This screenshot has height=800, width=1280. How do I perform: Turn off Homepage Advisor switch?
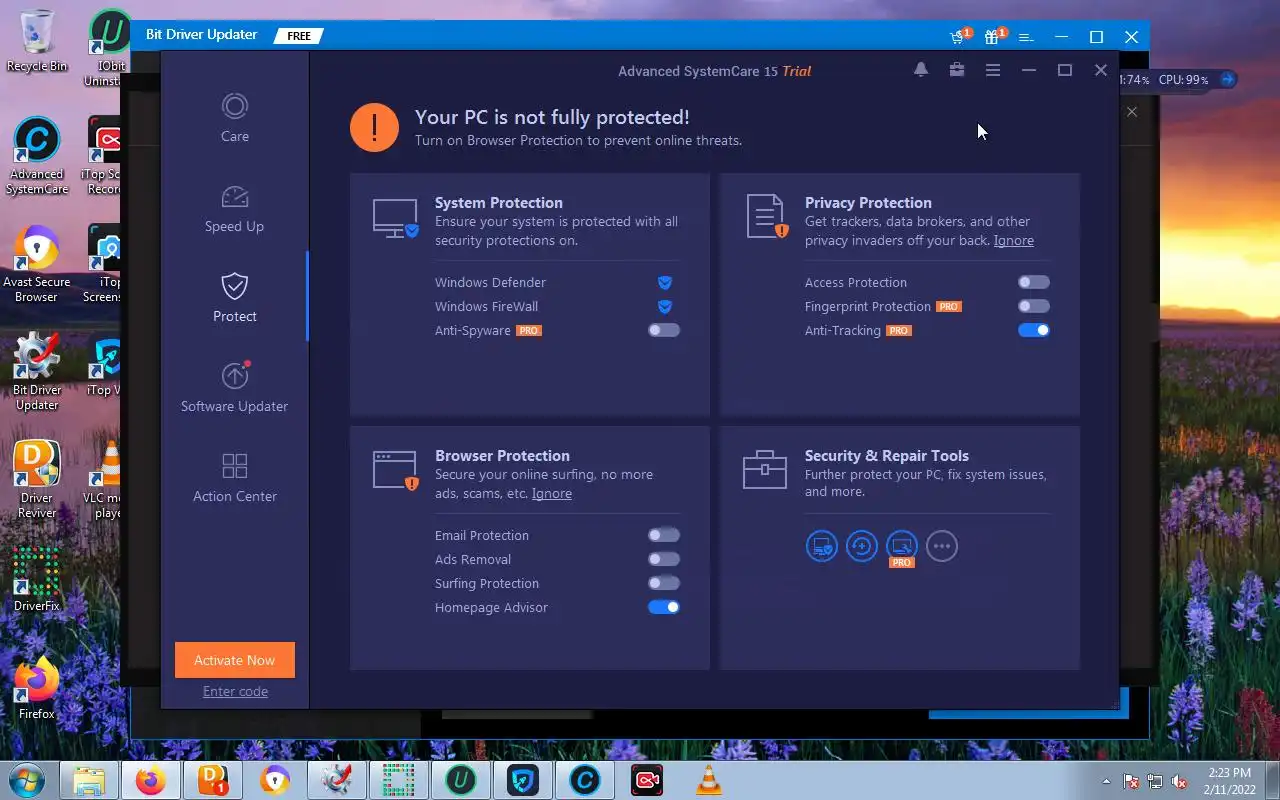(664, 607)
